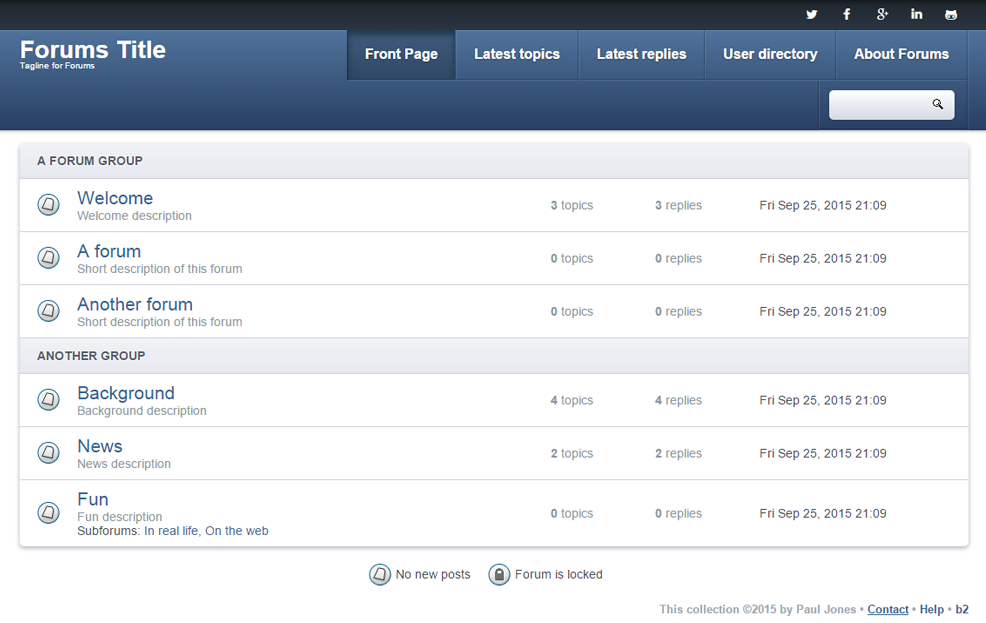986x623 pixels.
Task: Click the status icon beside A forum
Action: pos(48,258)
